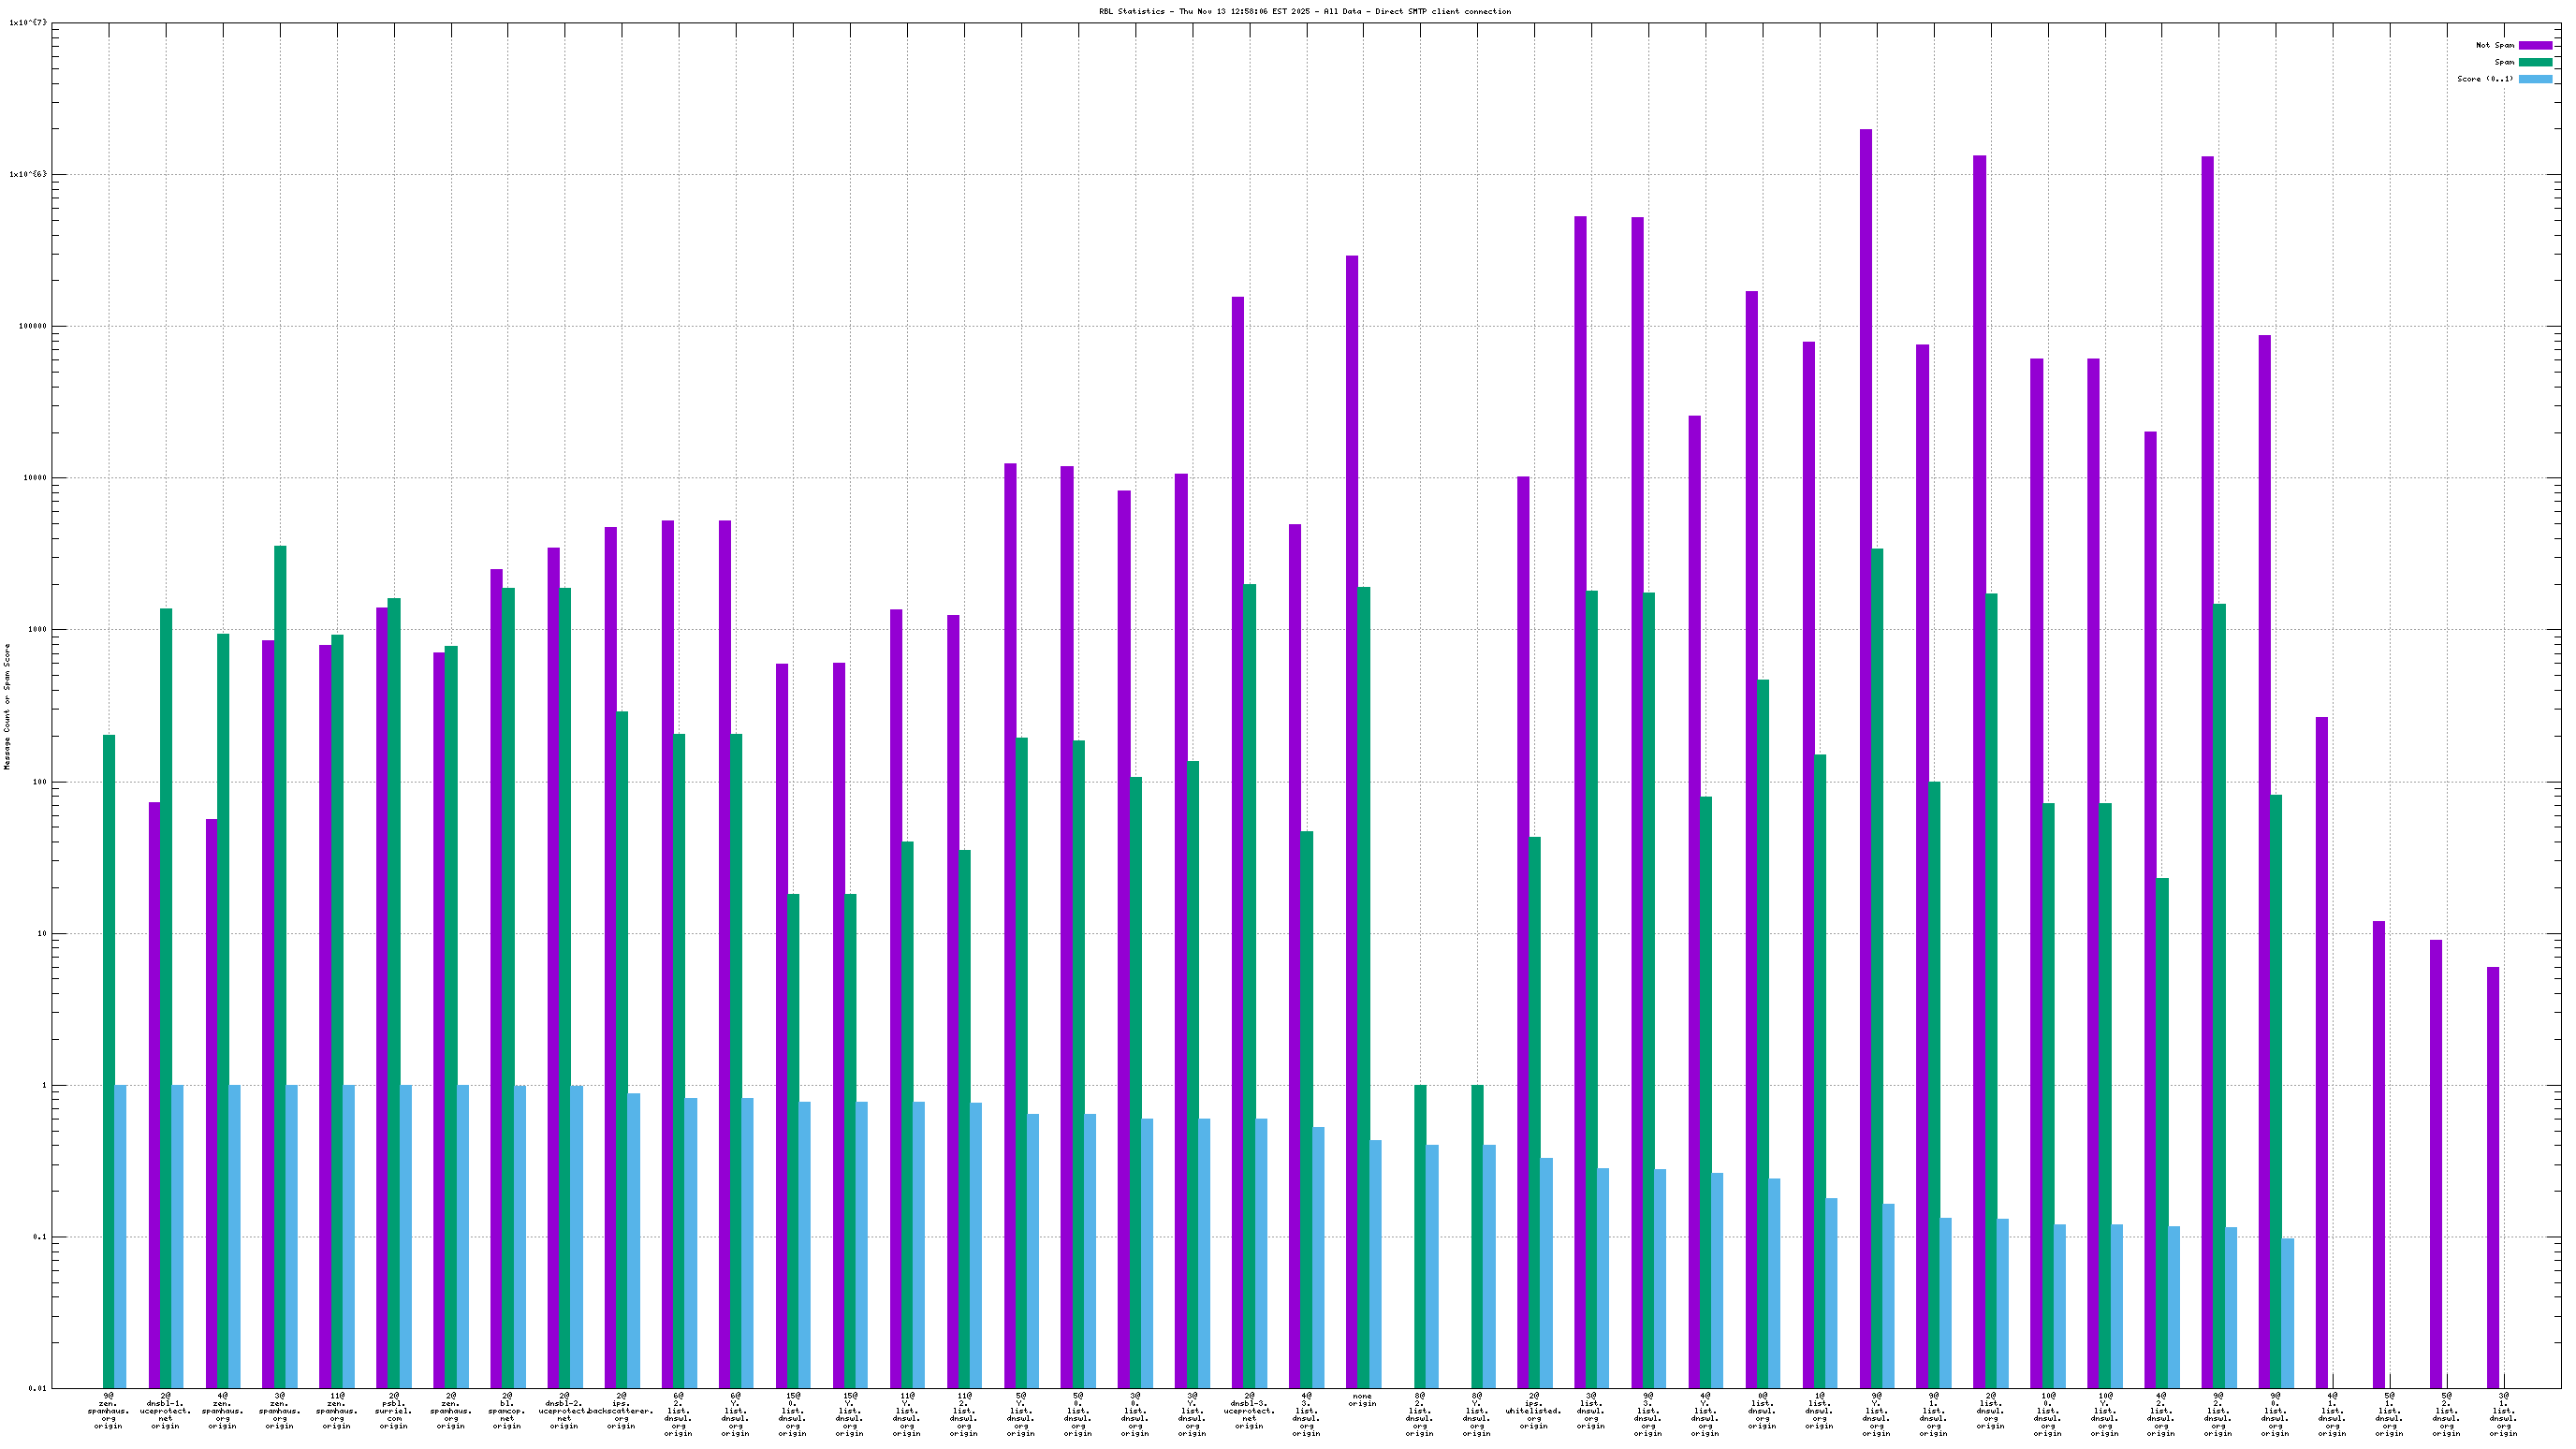Click the 1x10^{6} y-axis tick label
The image size is (2576, 1449).
pyautogui.click(x=28, y=174)
